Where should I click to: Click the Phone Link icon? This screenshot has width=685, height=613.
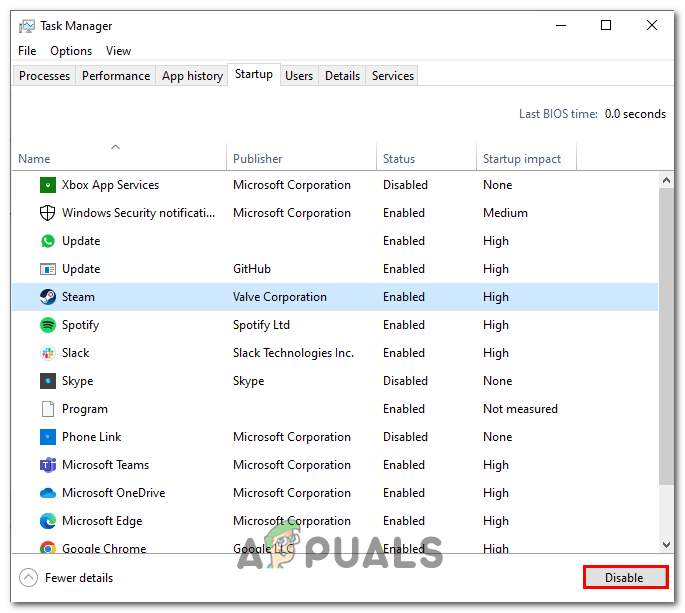48,436
